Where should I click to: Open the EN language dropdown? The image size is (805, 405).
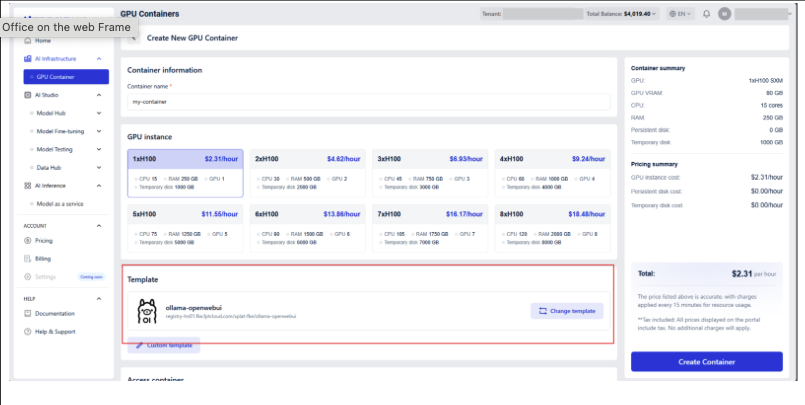(x=681, y=14)
